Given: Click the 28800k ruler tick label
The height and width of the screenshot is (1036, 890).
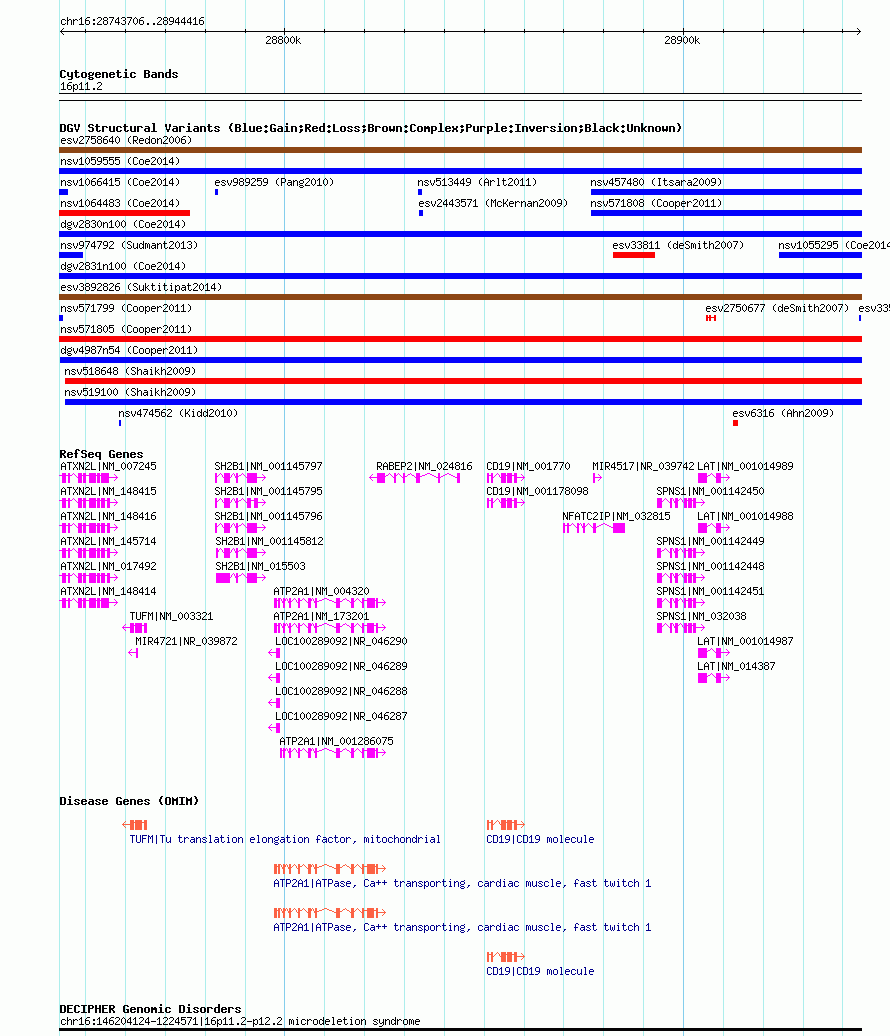Looking at the screenshot, I should tap(283, 40).
